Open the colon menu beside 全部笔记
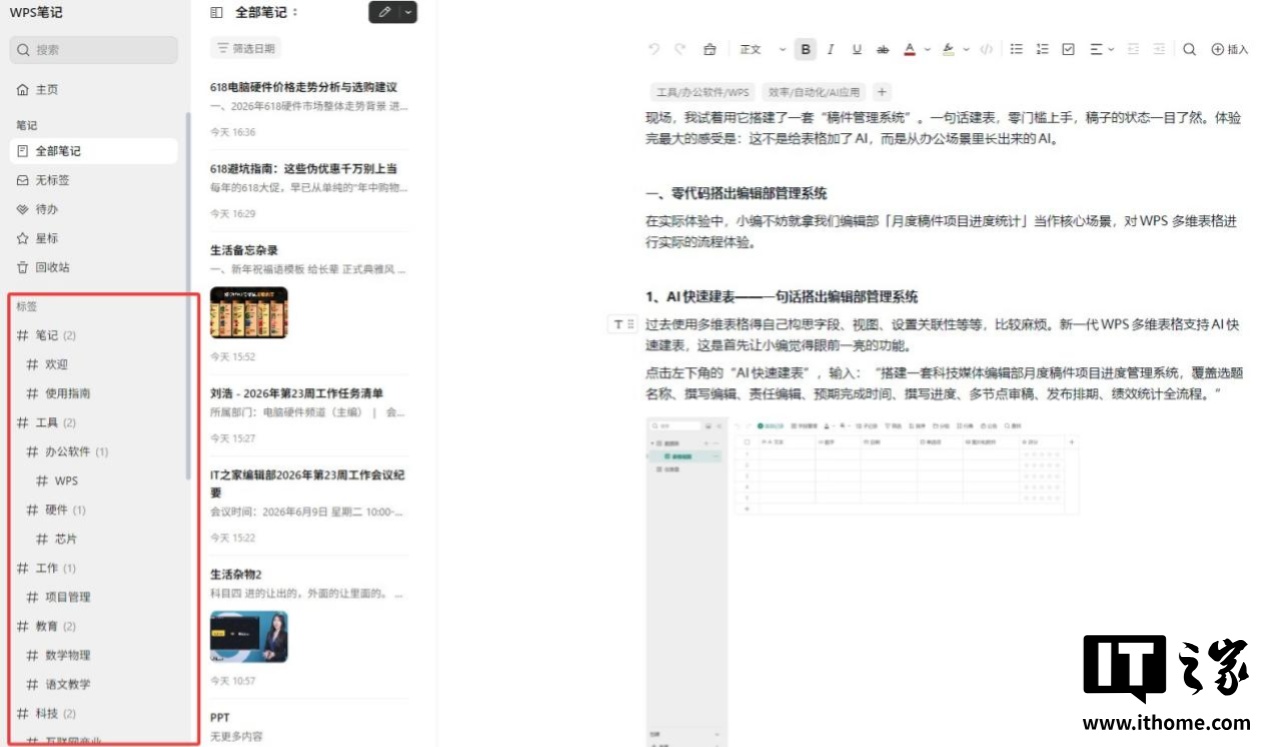The width and height of the screenshot is (1268, 747). coord(295,12)
